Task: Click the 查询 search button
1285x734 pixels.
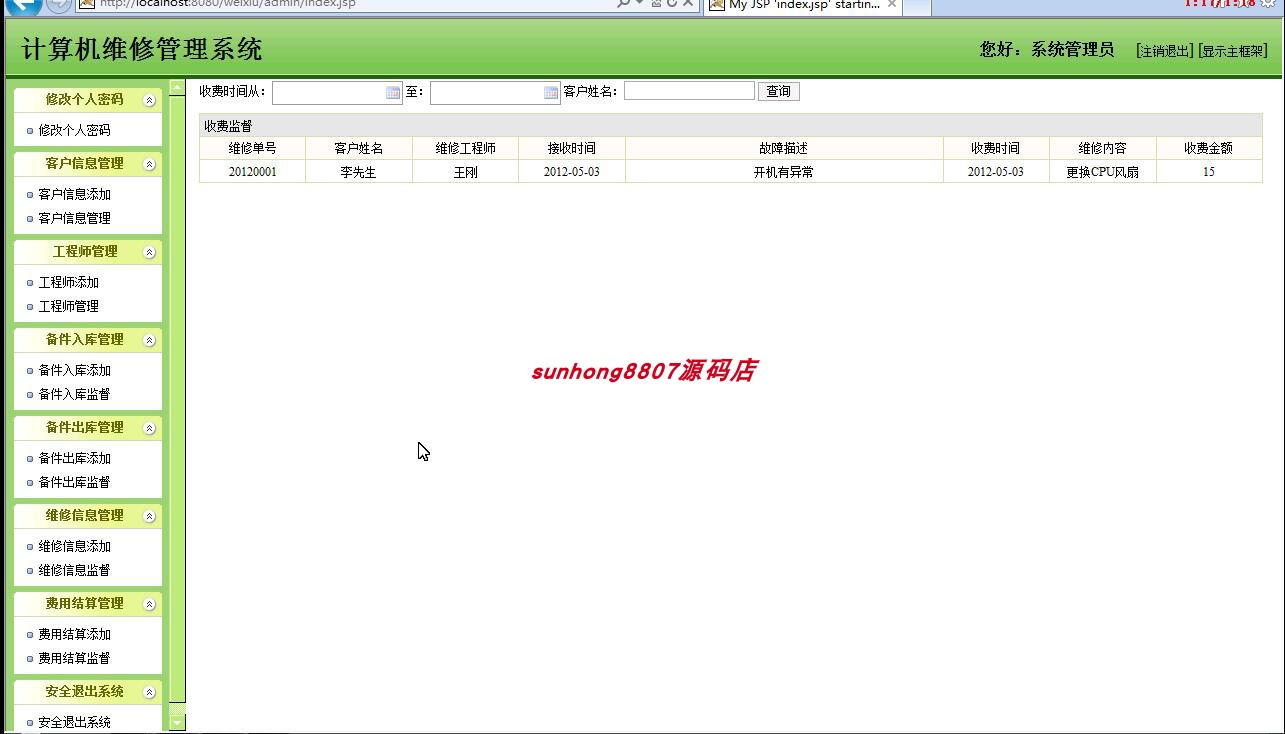Action: 778,92
